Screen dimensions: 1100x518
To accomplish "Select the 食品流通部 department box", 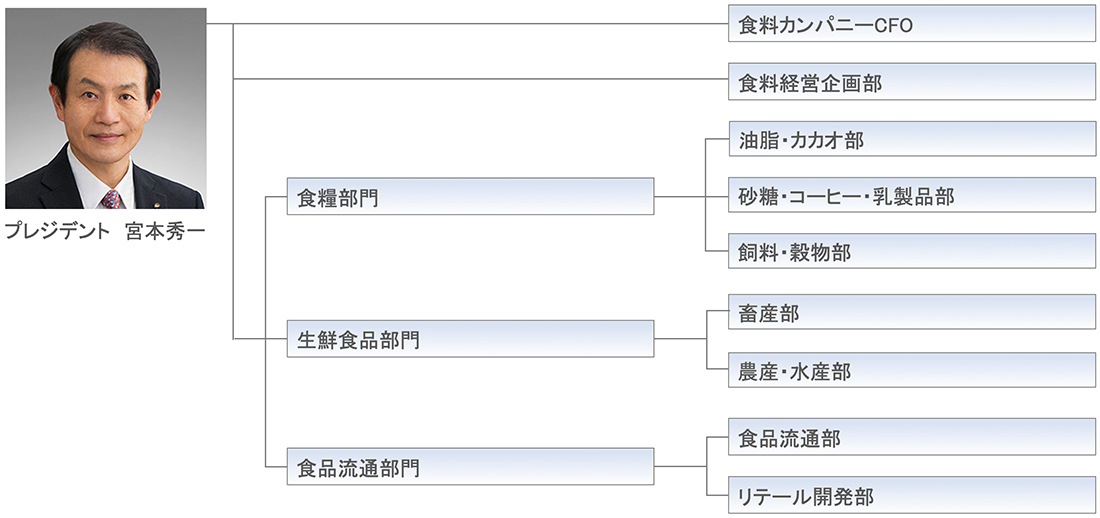I will click(x=911, y=438).
